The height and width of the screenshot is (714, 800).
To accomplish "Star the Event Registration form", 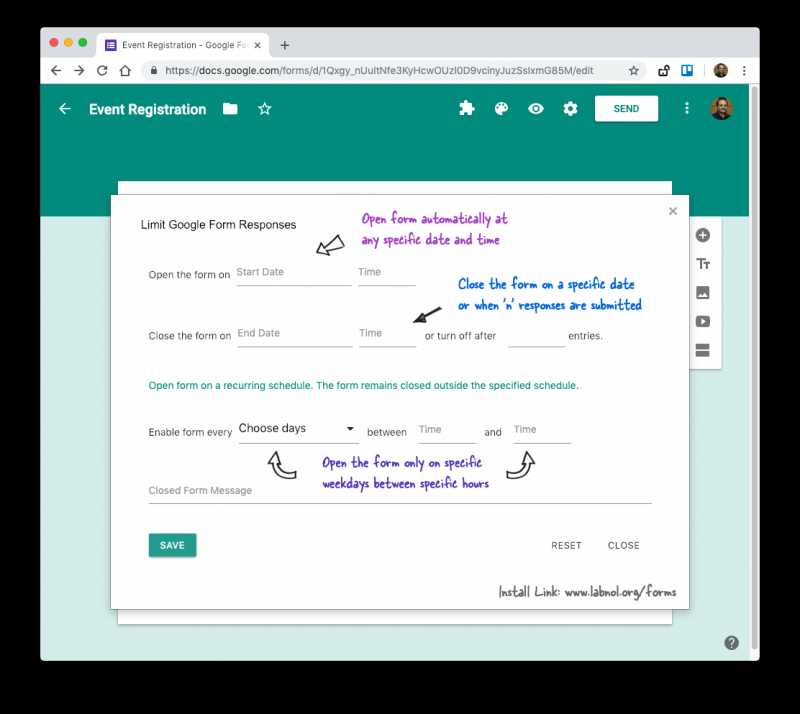I will pyautogui.click(x=264, y=108).
